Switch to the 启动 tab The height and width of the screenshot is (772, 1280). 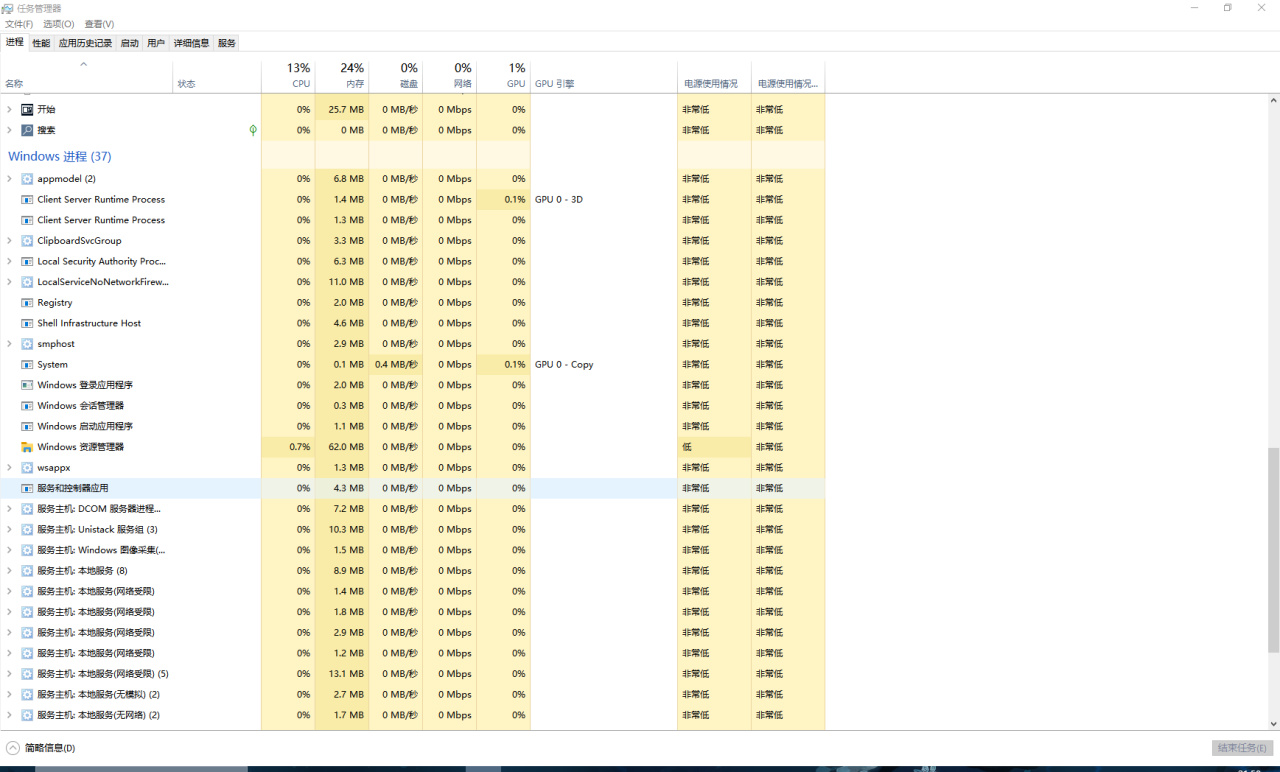pos(130,43)
